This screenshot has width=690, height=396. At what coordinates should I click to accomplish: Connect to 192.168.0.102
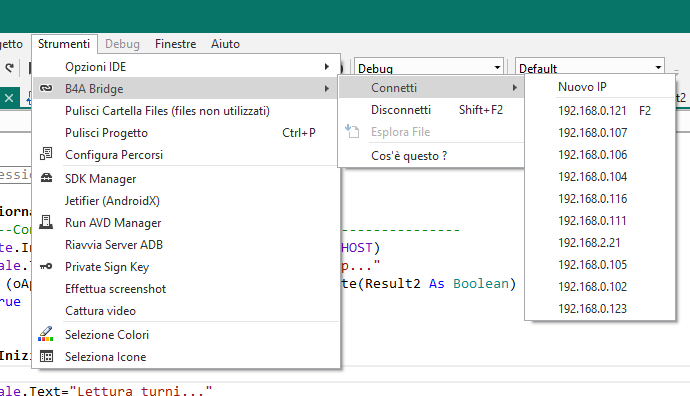click(x=600, y=286)
